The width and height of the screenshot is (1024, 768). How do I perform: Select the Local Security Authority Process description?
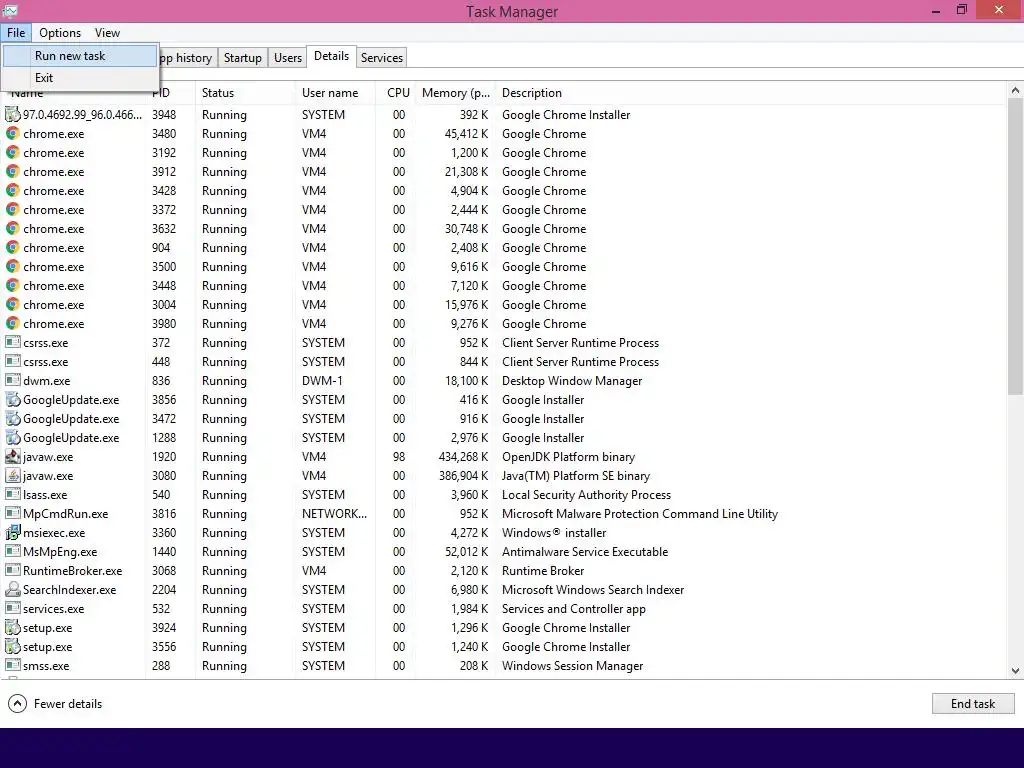click(x=586, y=494)
